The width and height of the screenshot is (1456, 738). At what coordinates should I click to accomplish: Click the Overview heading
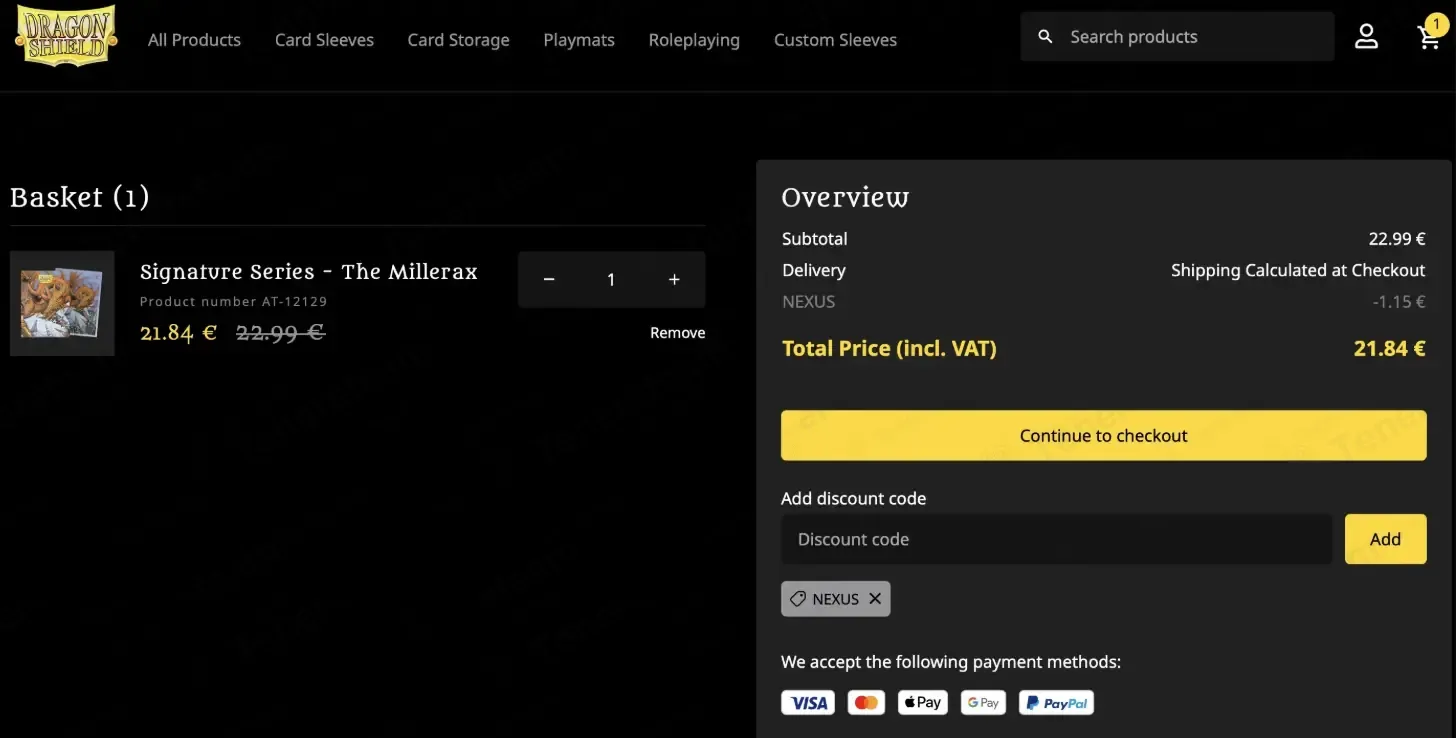[x=845, y=197]
